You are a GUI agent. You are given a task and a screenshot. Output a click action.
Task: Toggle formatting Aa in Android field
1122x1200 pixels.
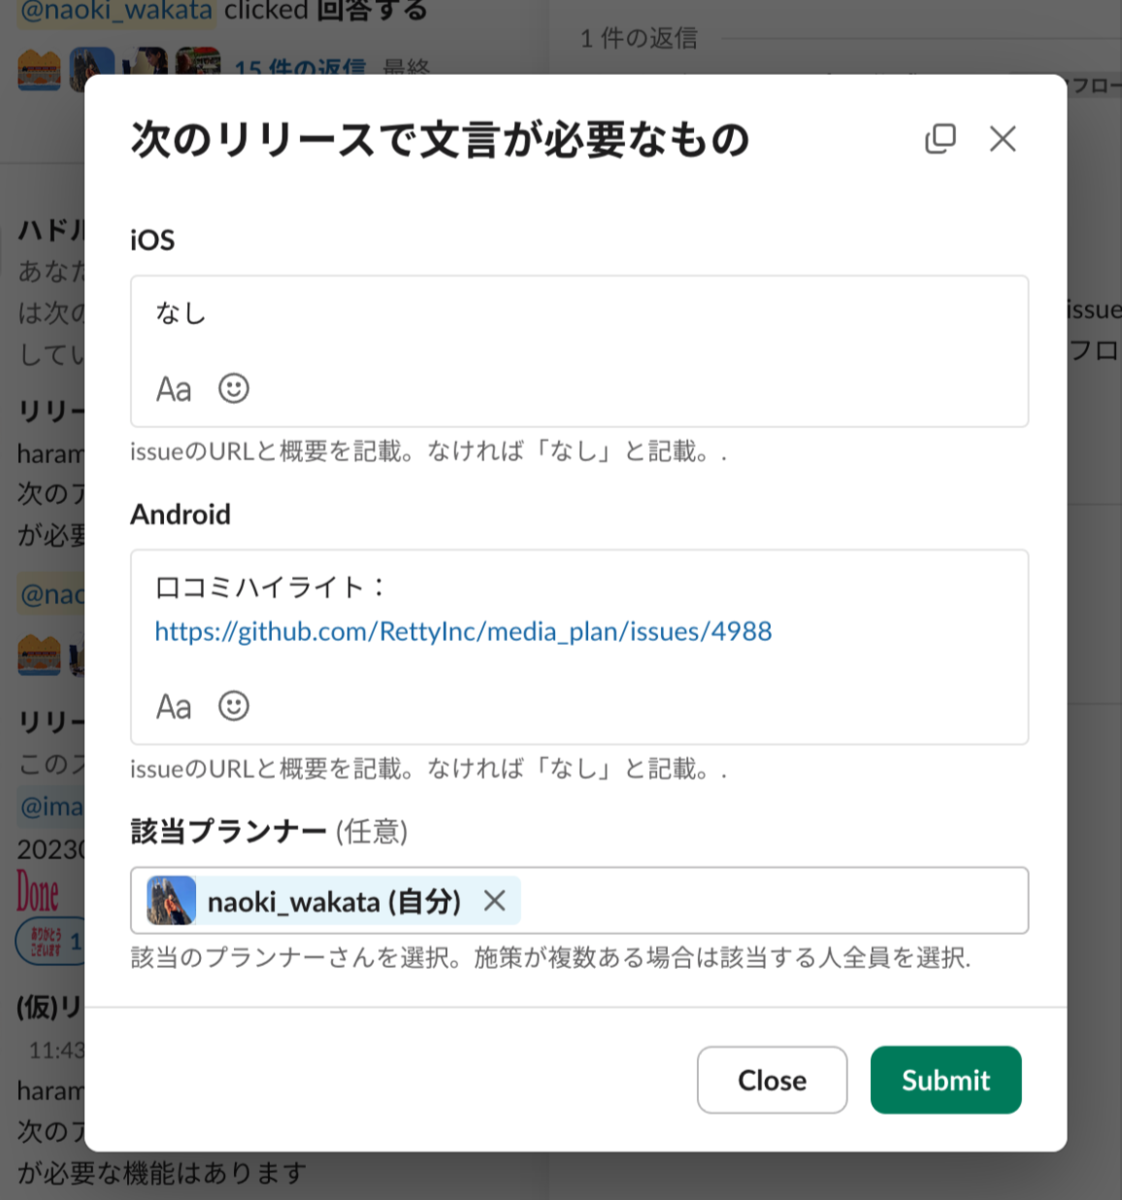[173, 707]
